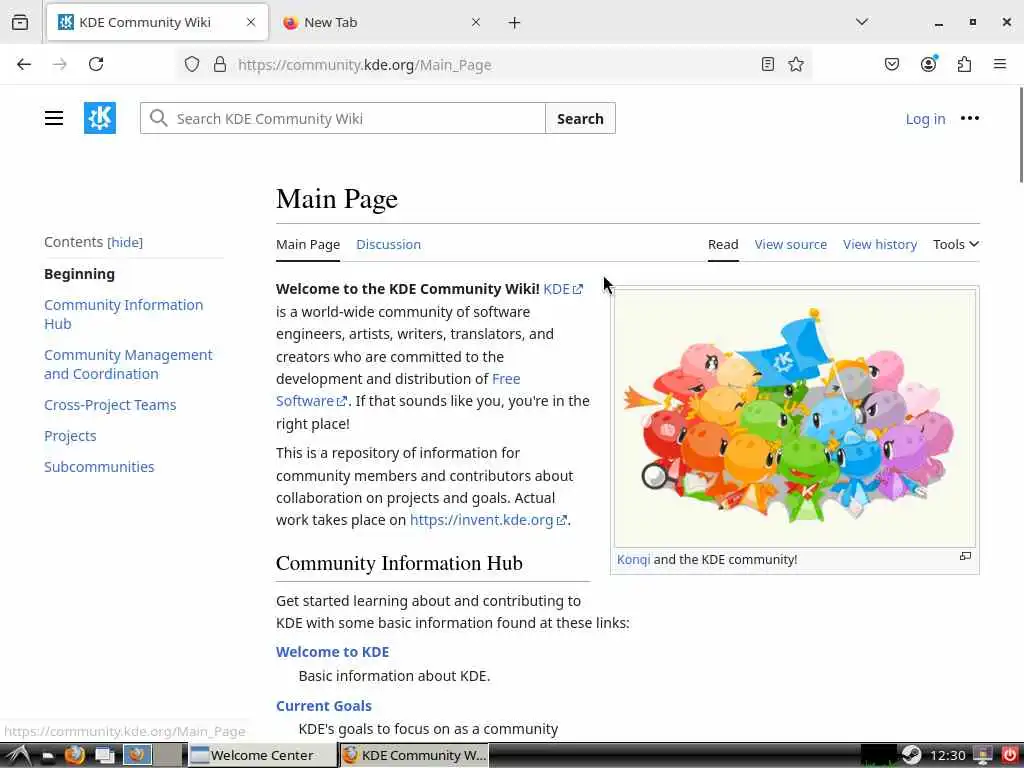Screen dimensions: 1024x768
Task: Open the tracking protection shield panel
Action: tap(191, 64)
